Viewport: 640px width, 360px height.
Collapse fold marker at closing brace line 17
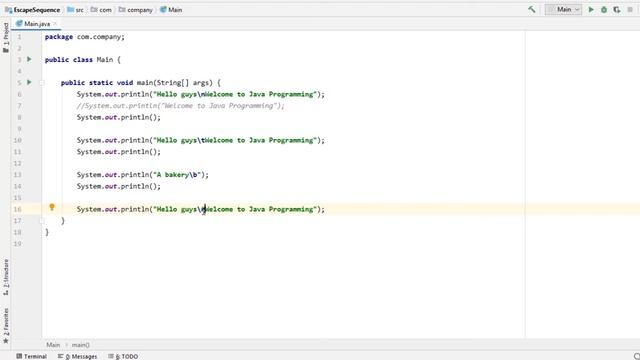click(42, 220)
